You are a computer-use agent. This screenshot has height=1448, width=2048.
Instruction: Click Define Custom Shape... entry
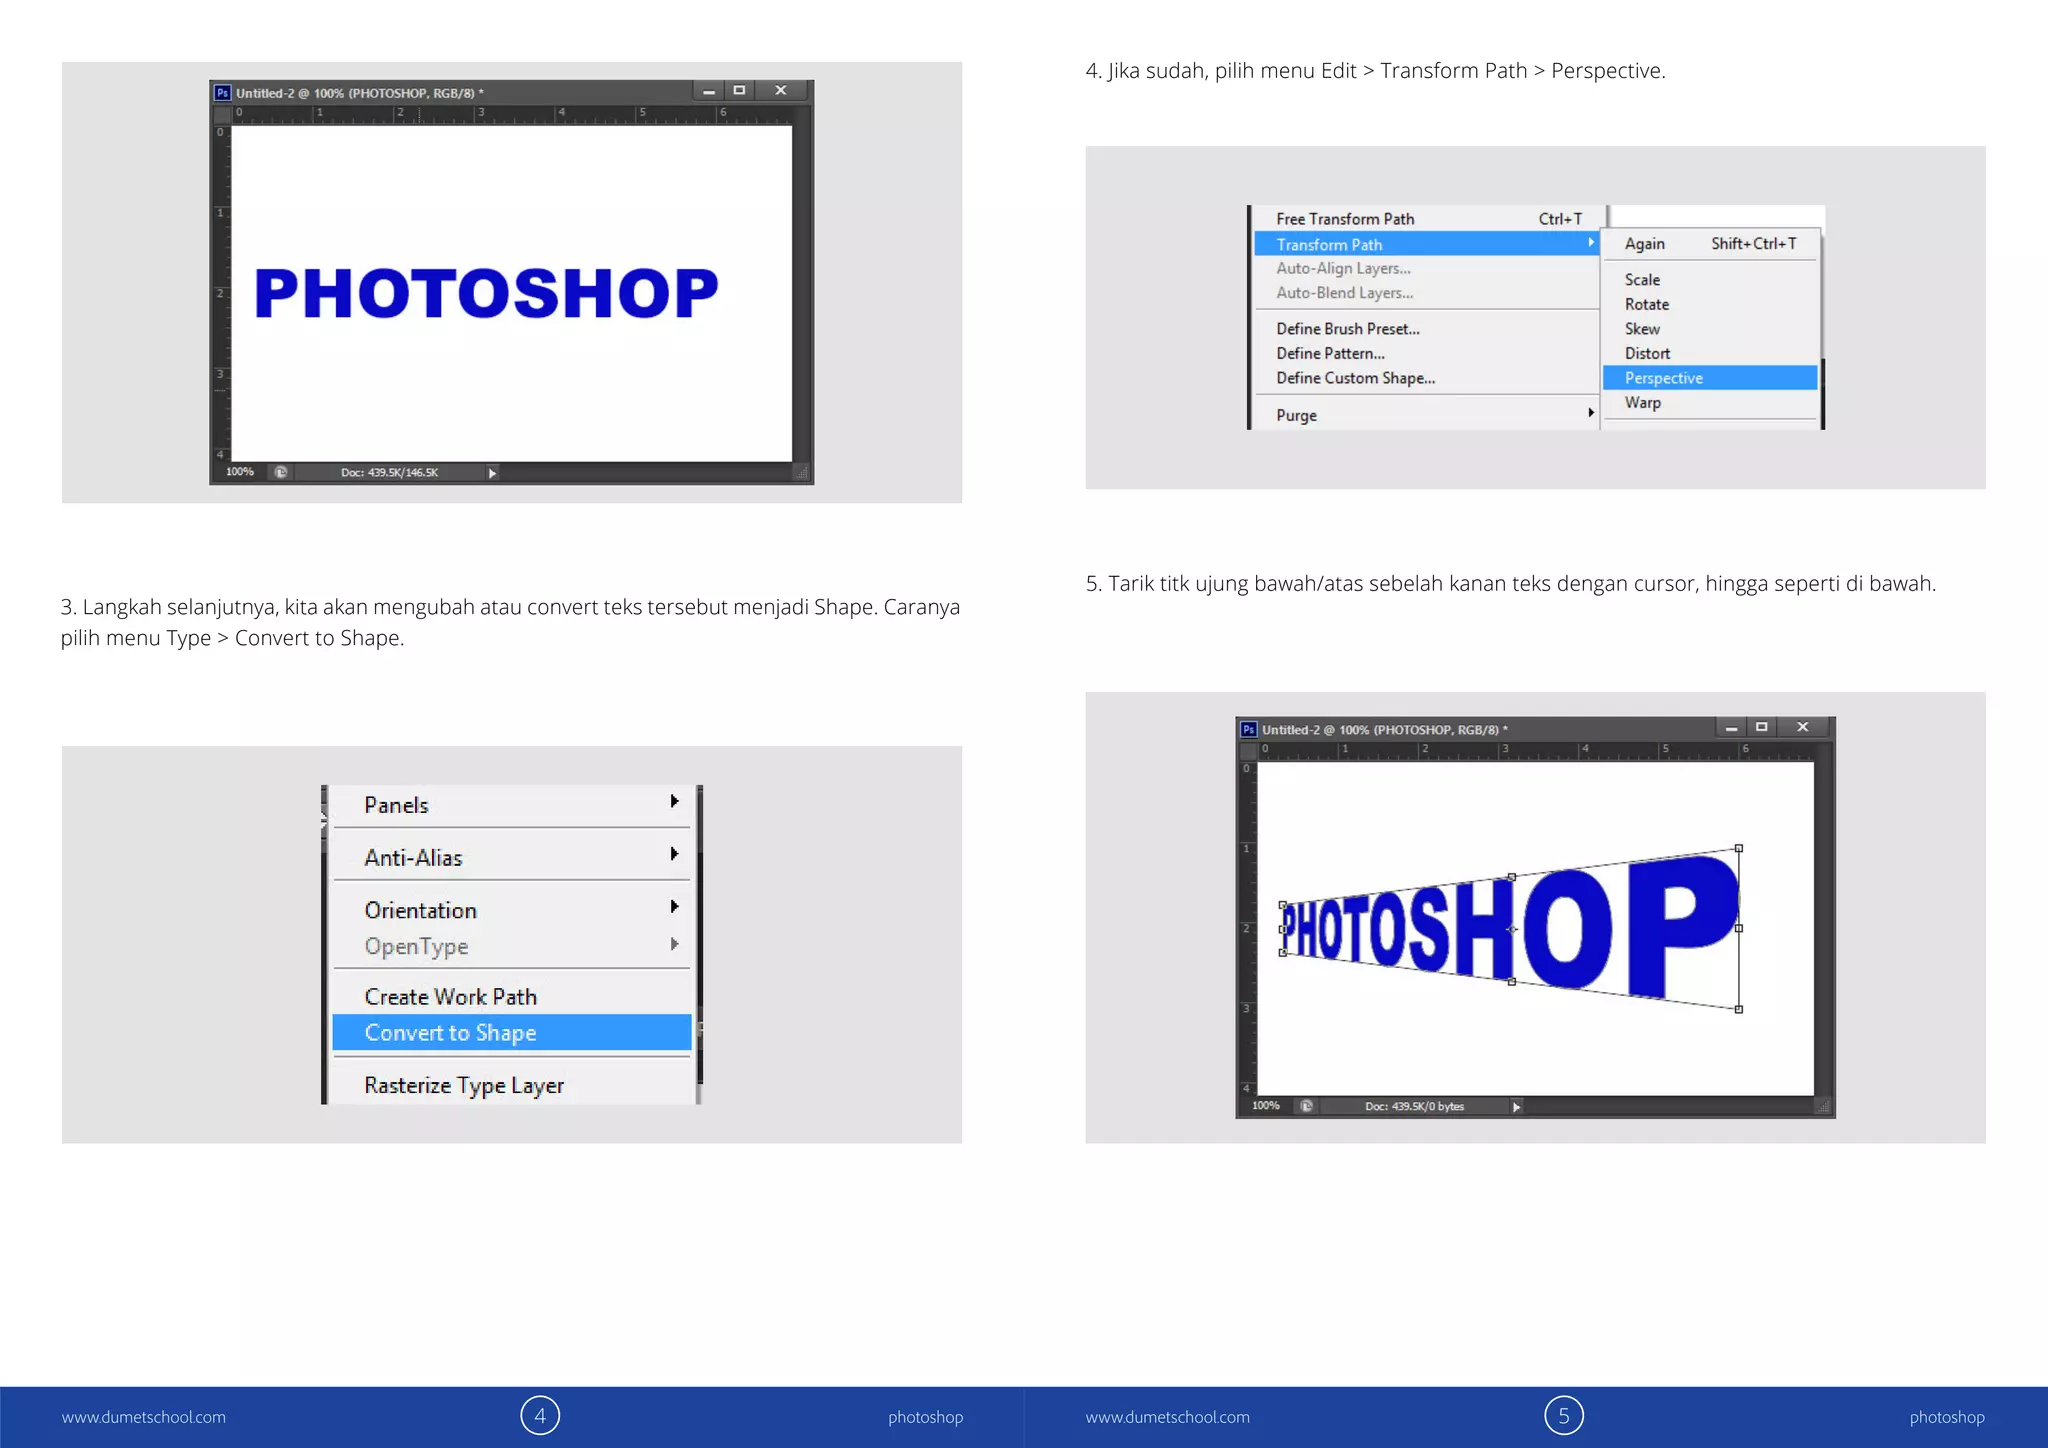tap(1355, 378)
